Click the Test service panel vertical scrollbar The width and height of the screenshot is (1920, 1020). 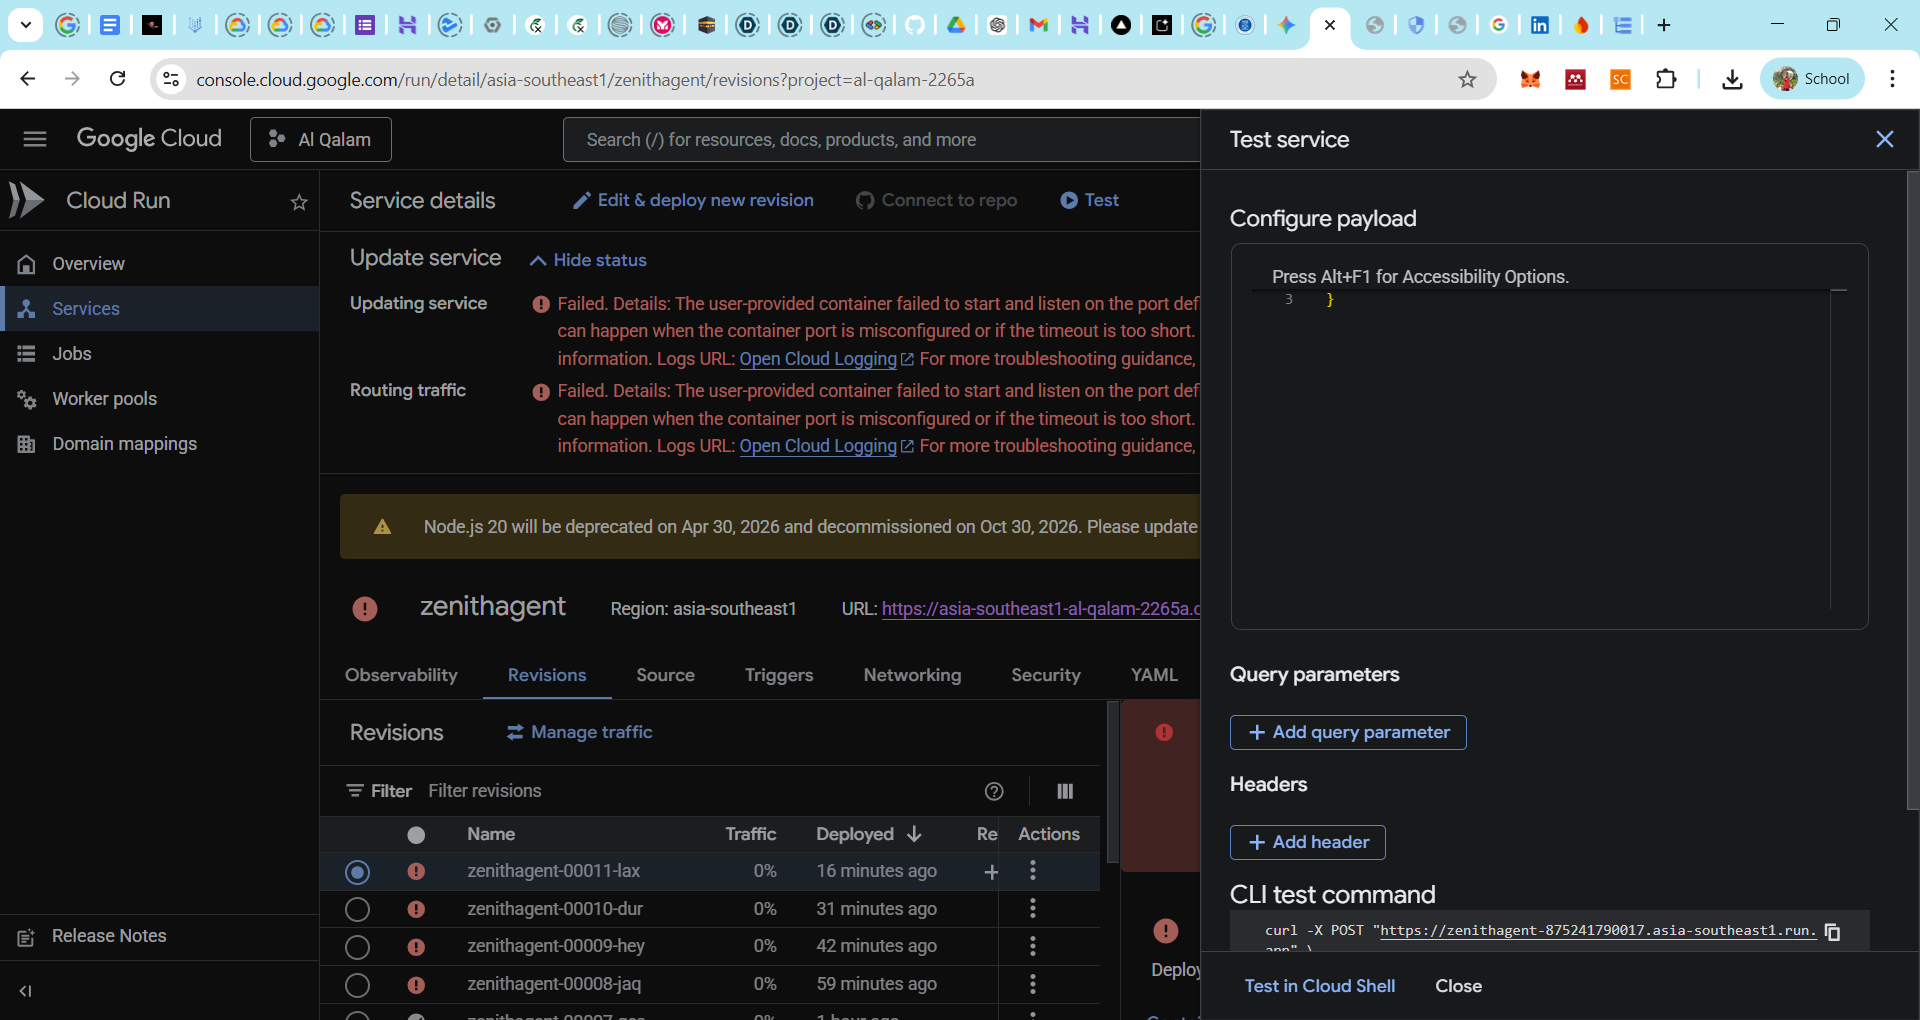click(1913, 490)
